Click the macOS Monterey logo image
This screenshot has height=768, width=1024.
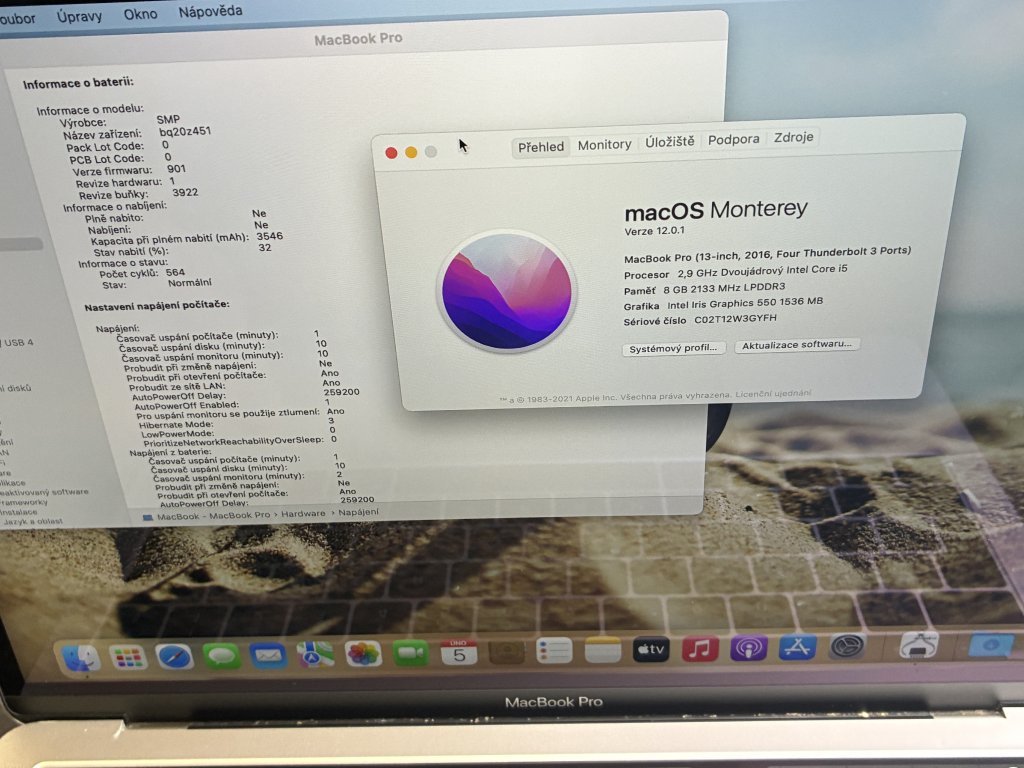pyautogui.click(x=507, y=292)
